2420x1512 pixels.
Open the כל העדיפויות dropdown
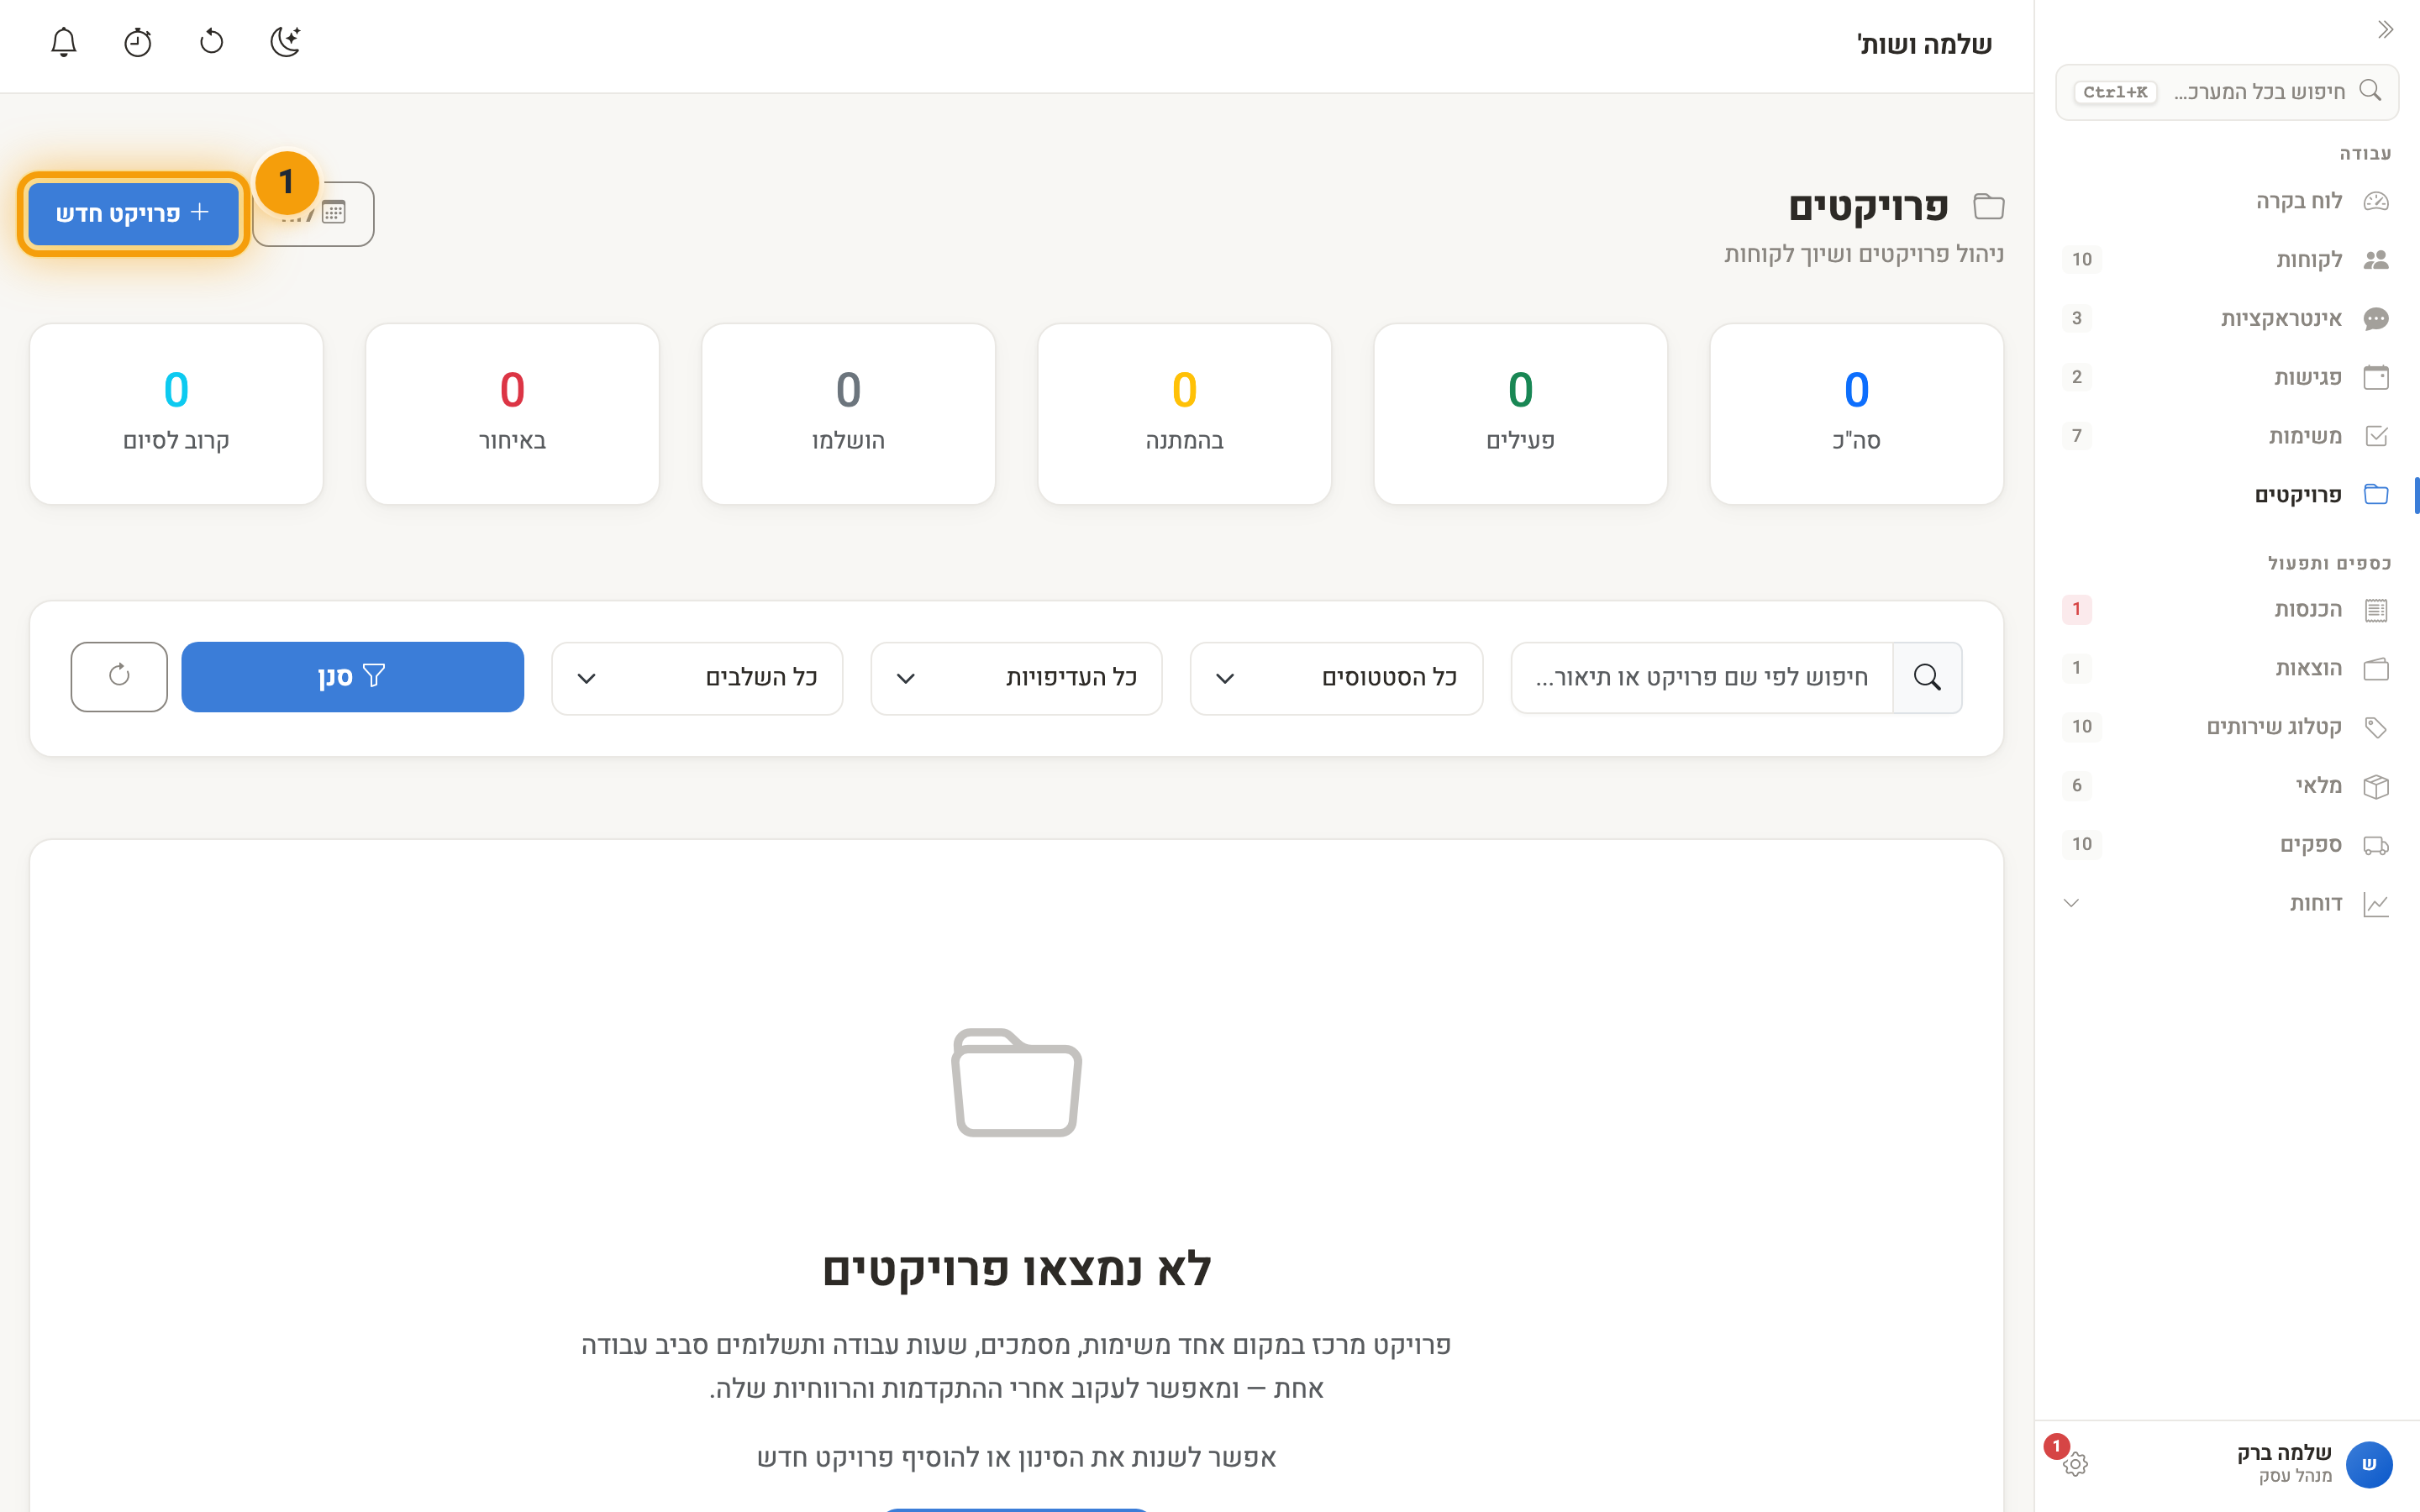coord(1016,678)
